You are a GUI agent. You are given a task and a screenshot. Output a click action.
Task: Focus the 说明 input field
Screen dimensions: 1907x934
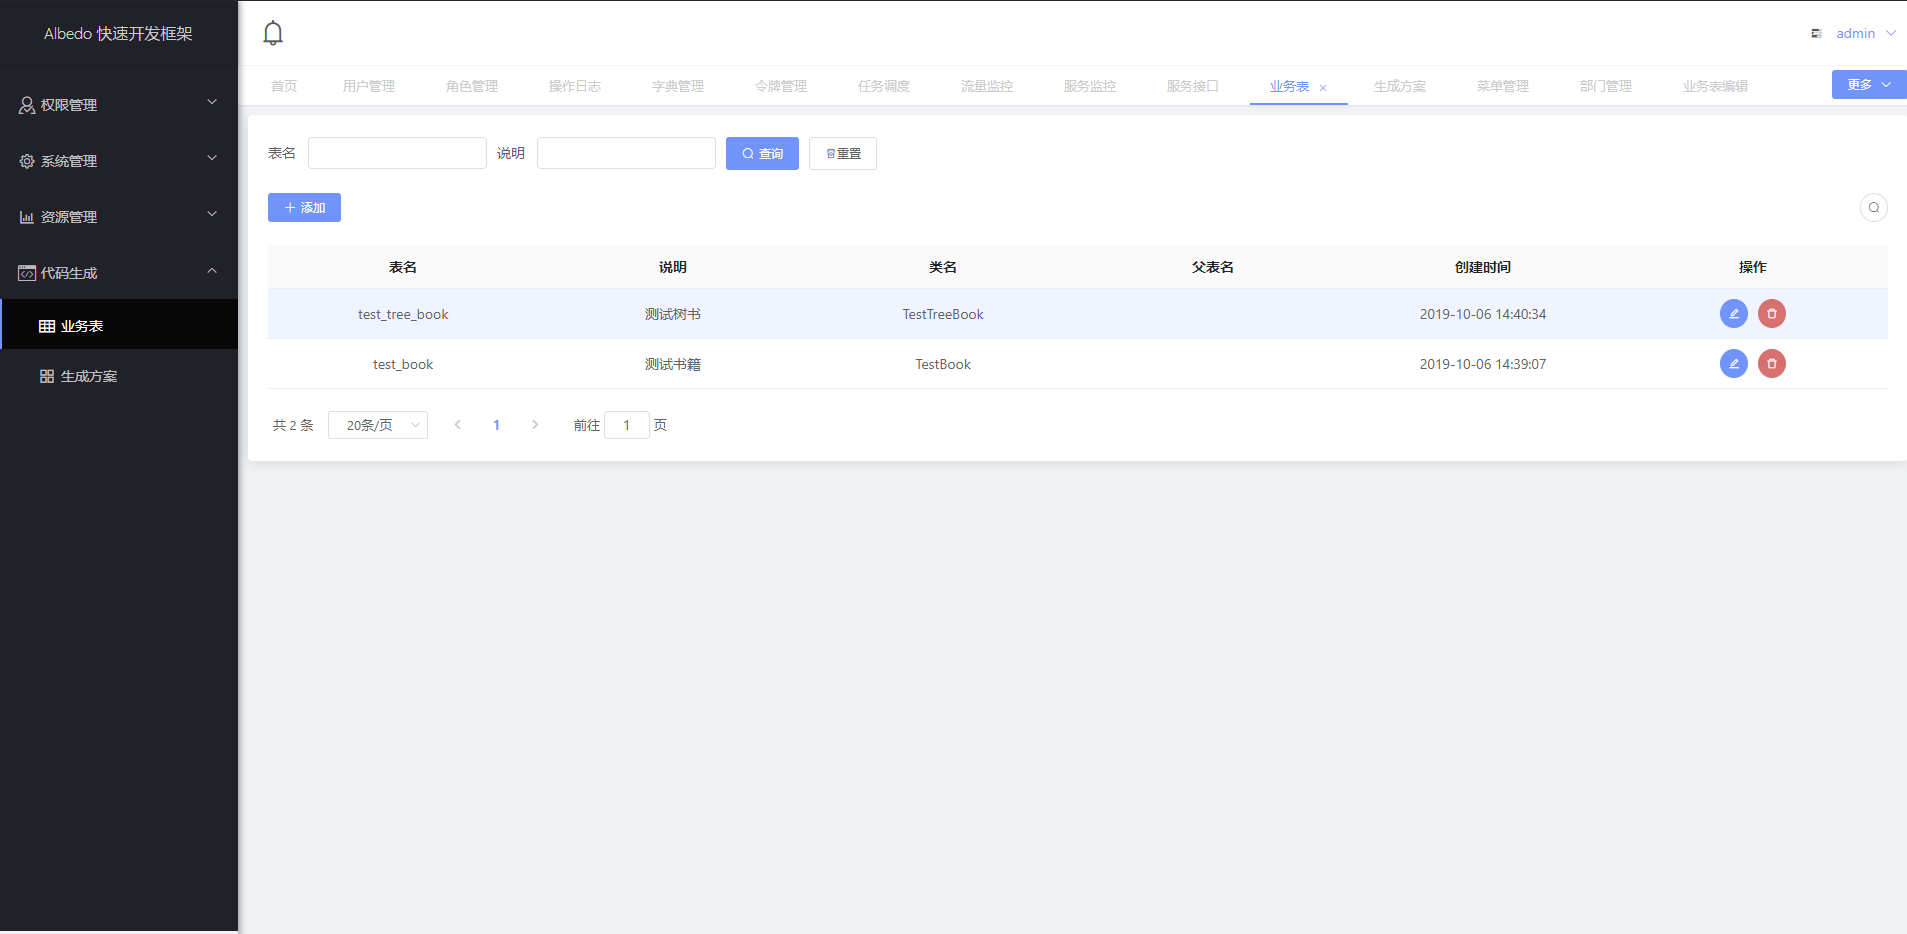click(626, 153)
